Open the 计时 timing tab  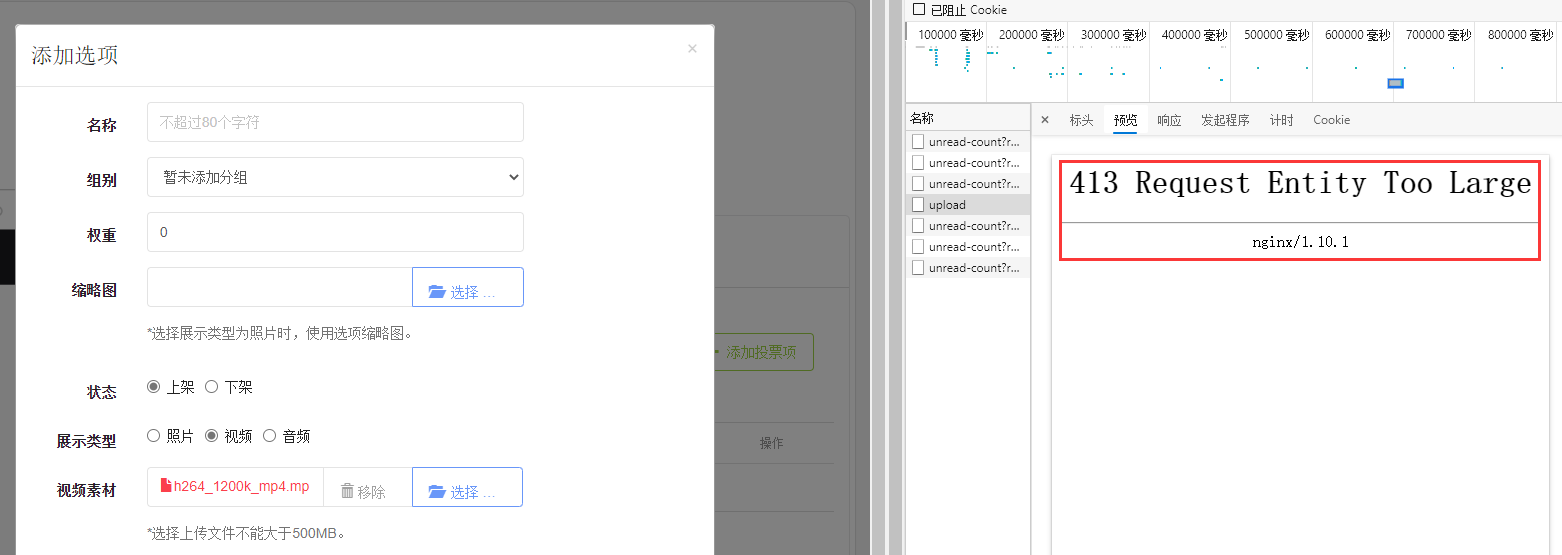(x=1281, y=120)
